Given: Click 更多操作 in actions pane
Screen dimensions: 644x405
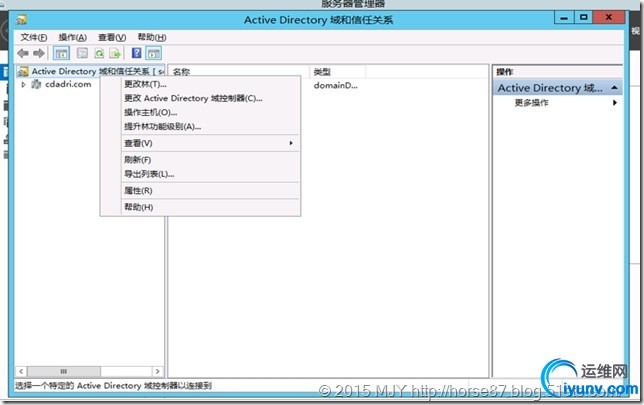Looking at the screenshot, I should (531, 103).
